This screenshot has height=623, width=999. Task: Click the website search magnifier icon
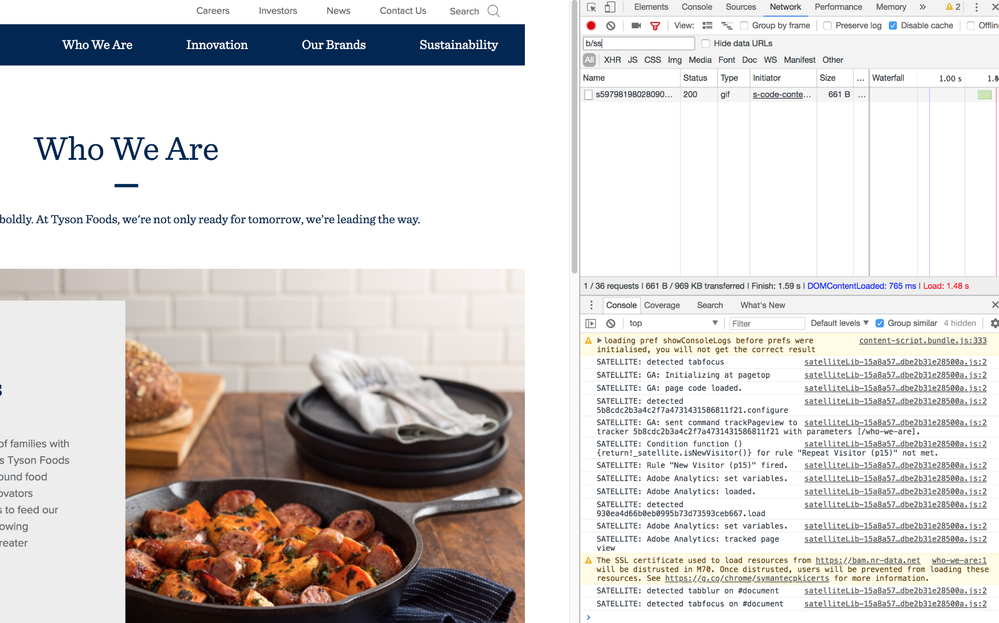pos(494,11)
